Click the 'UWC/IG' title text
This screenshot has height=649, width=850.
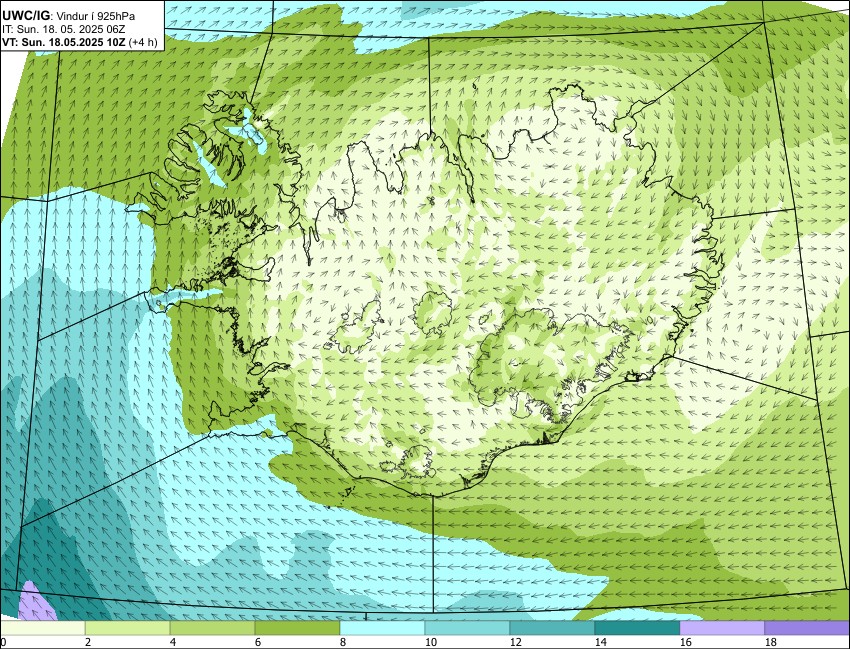(x=28, y=16)
